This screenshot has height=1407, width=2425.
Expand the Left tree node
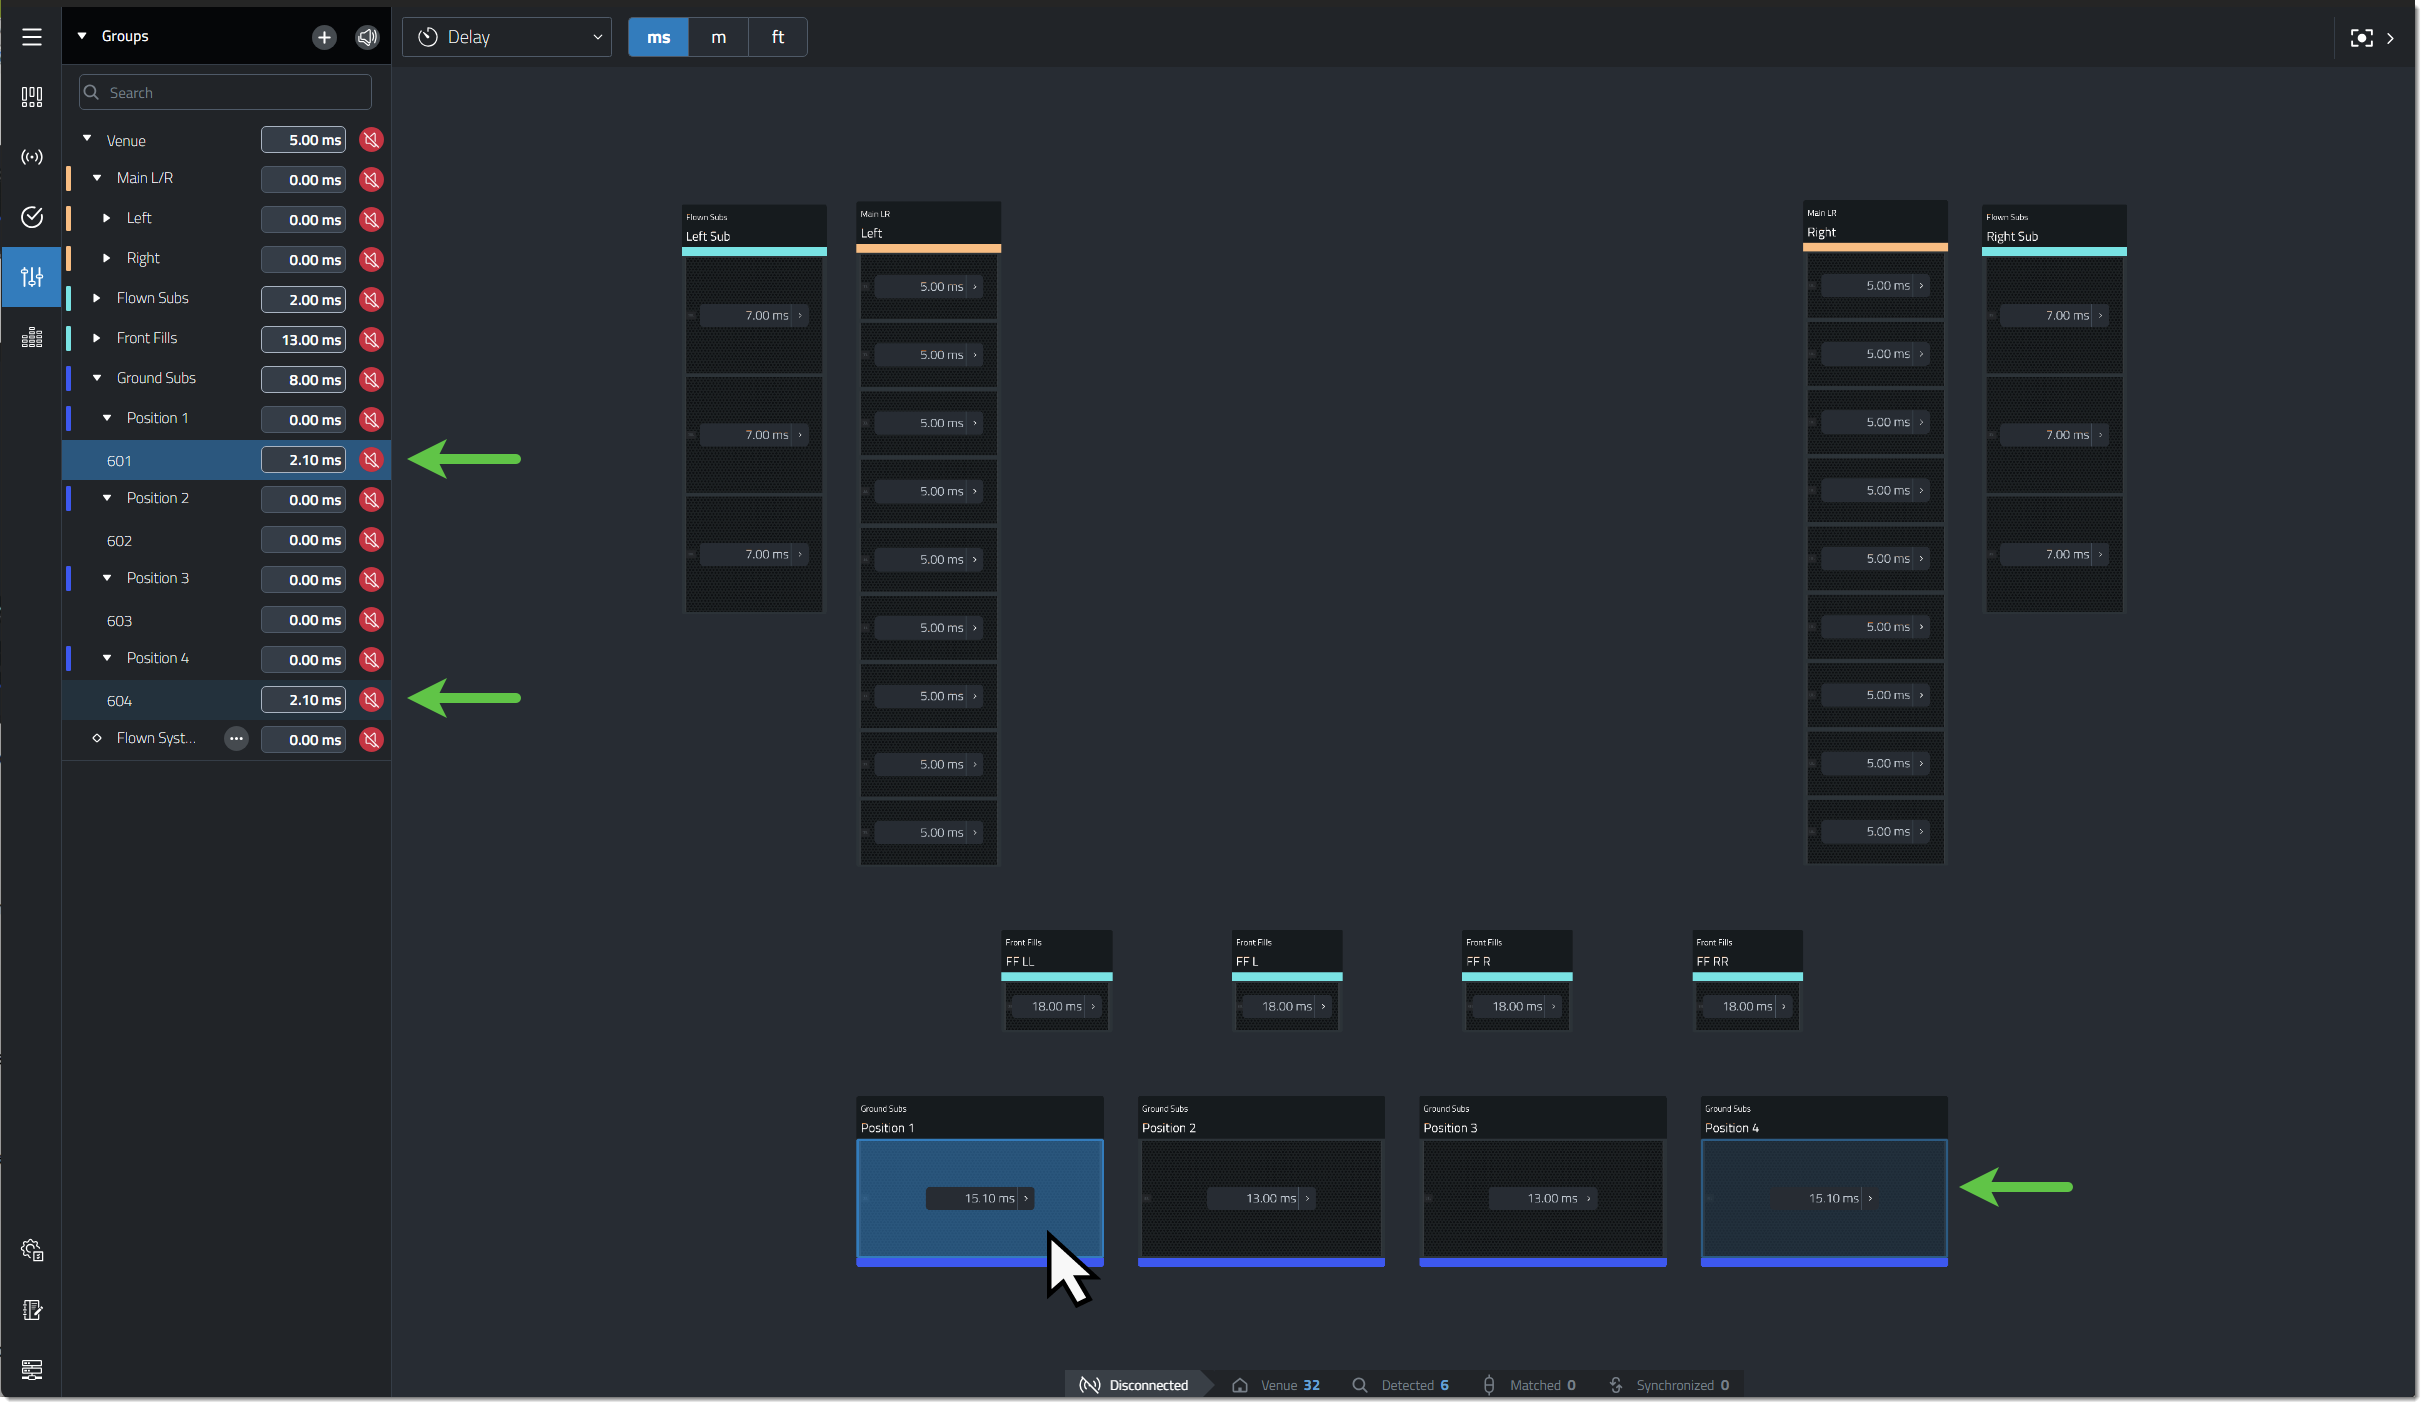click(x=107, y=218)
